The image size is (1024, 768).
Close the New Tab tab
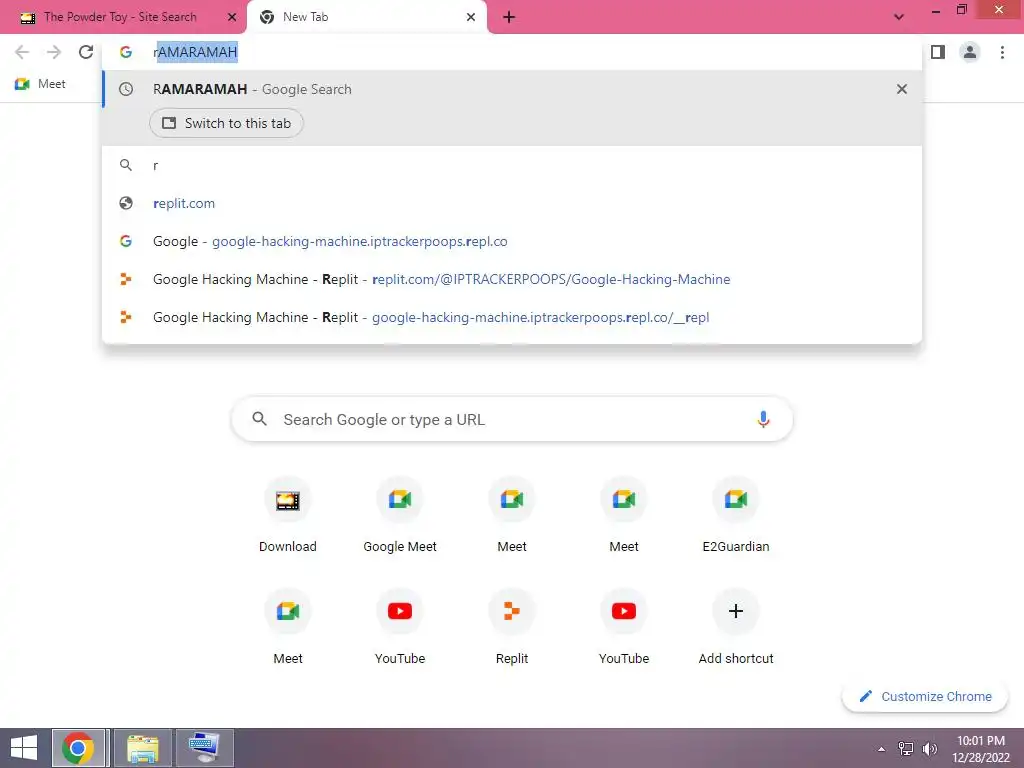(471, 17)
